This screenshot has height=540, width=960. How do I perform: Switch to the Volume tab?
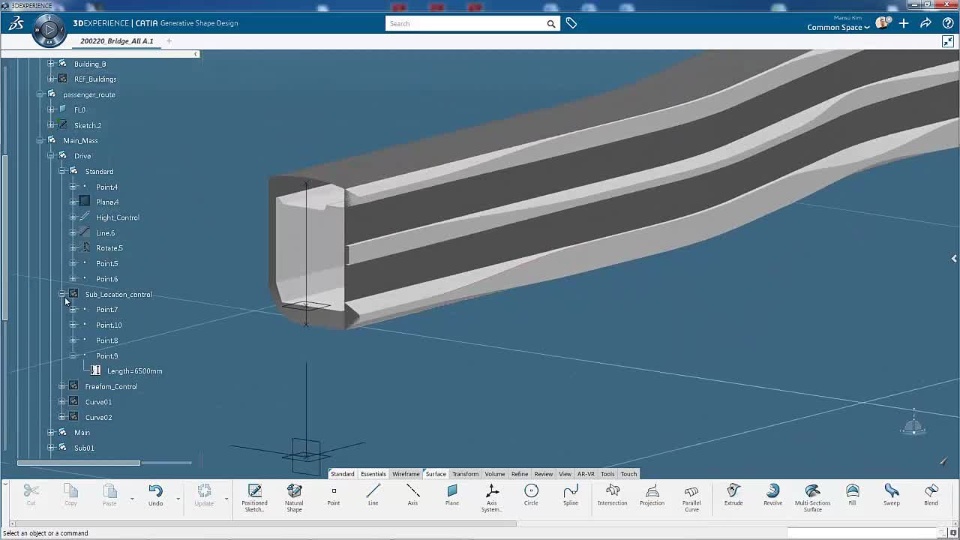495,474
